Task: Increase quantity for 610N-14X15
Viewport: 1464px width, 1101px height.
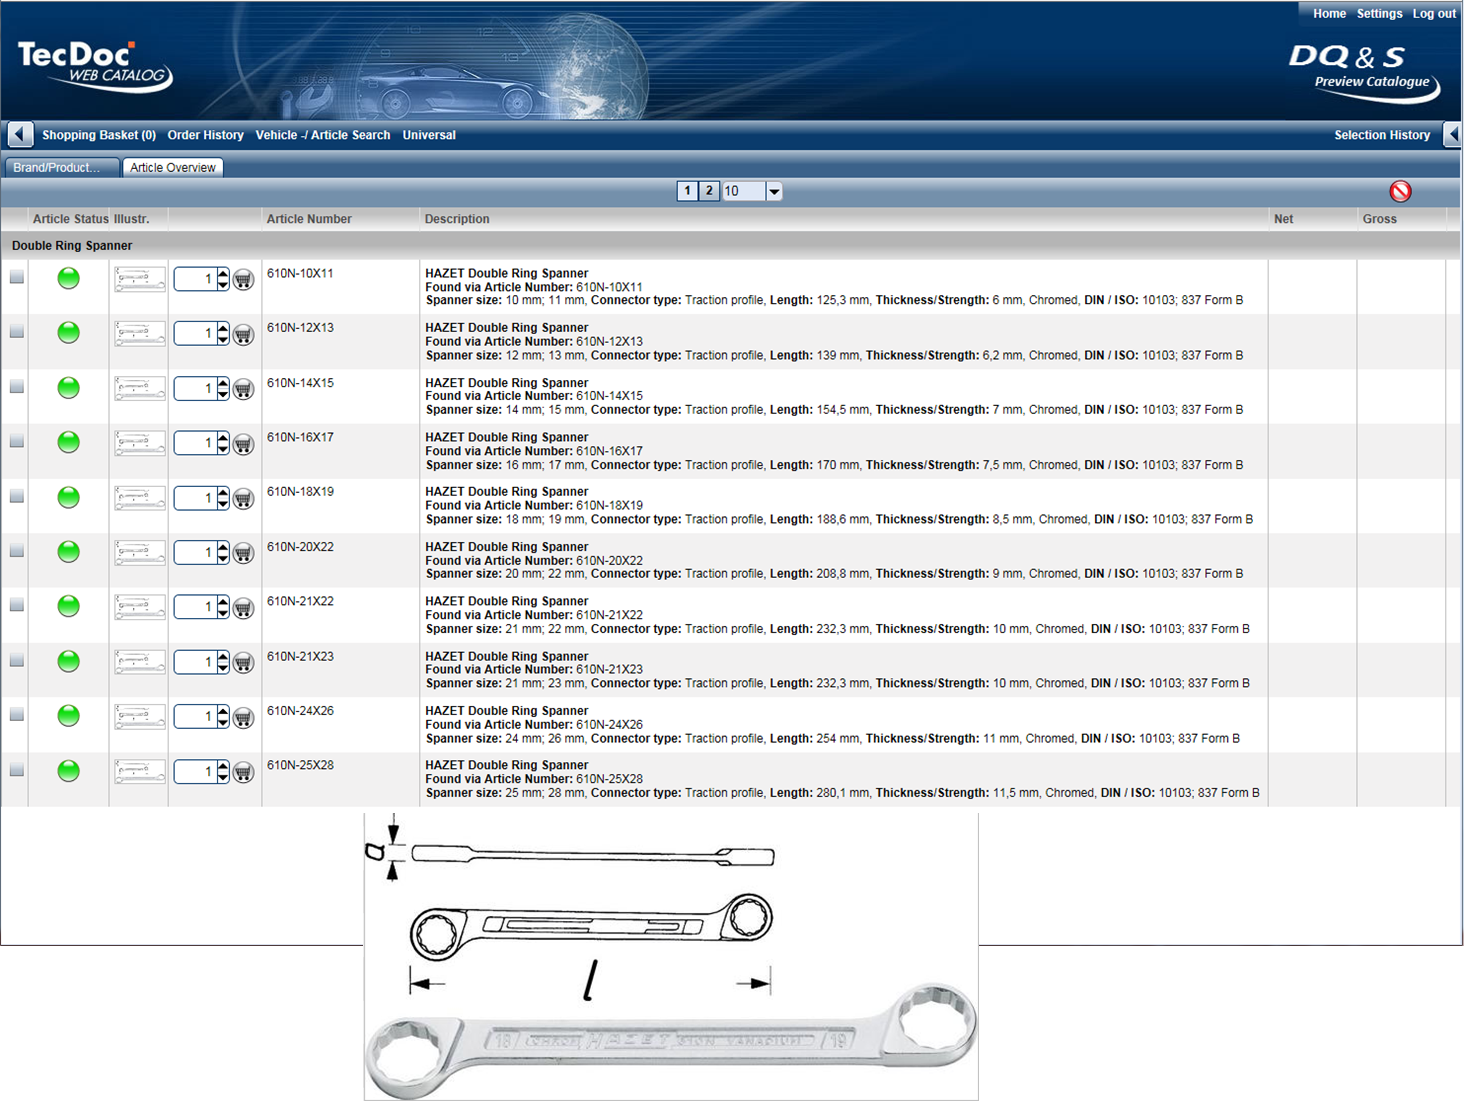Action: [223, 382]
